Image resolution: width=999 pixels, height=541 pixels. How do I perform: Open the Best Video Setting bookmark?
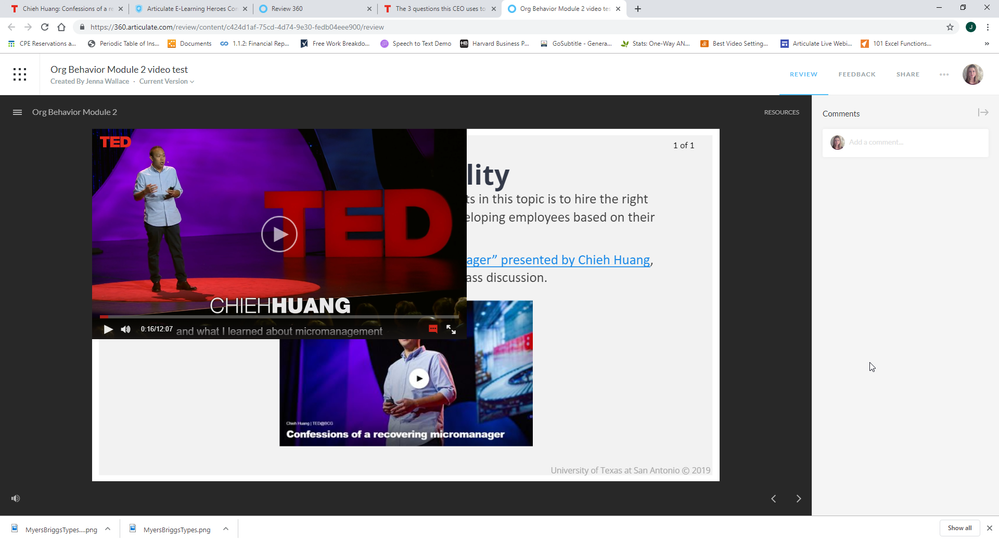734,43
